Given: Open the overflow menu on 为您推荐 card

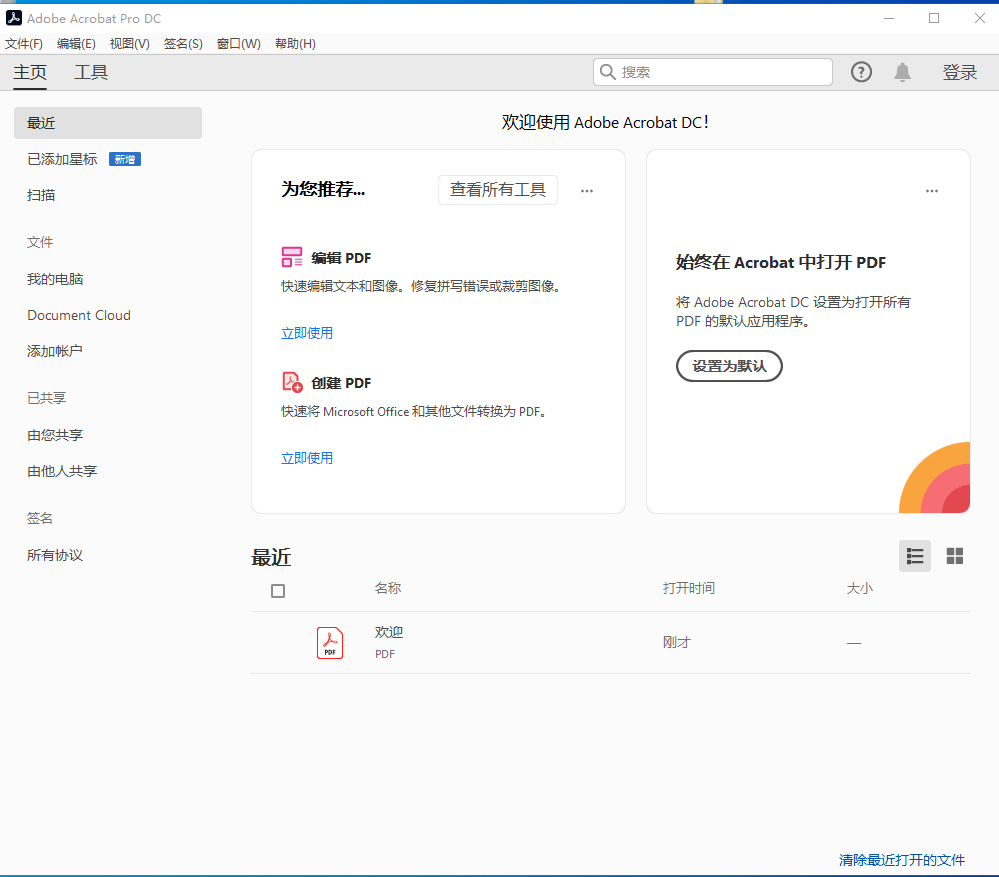Looking at the screenshot, I should [x=587, y=190].
